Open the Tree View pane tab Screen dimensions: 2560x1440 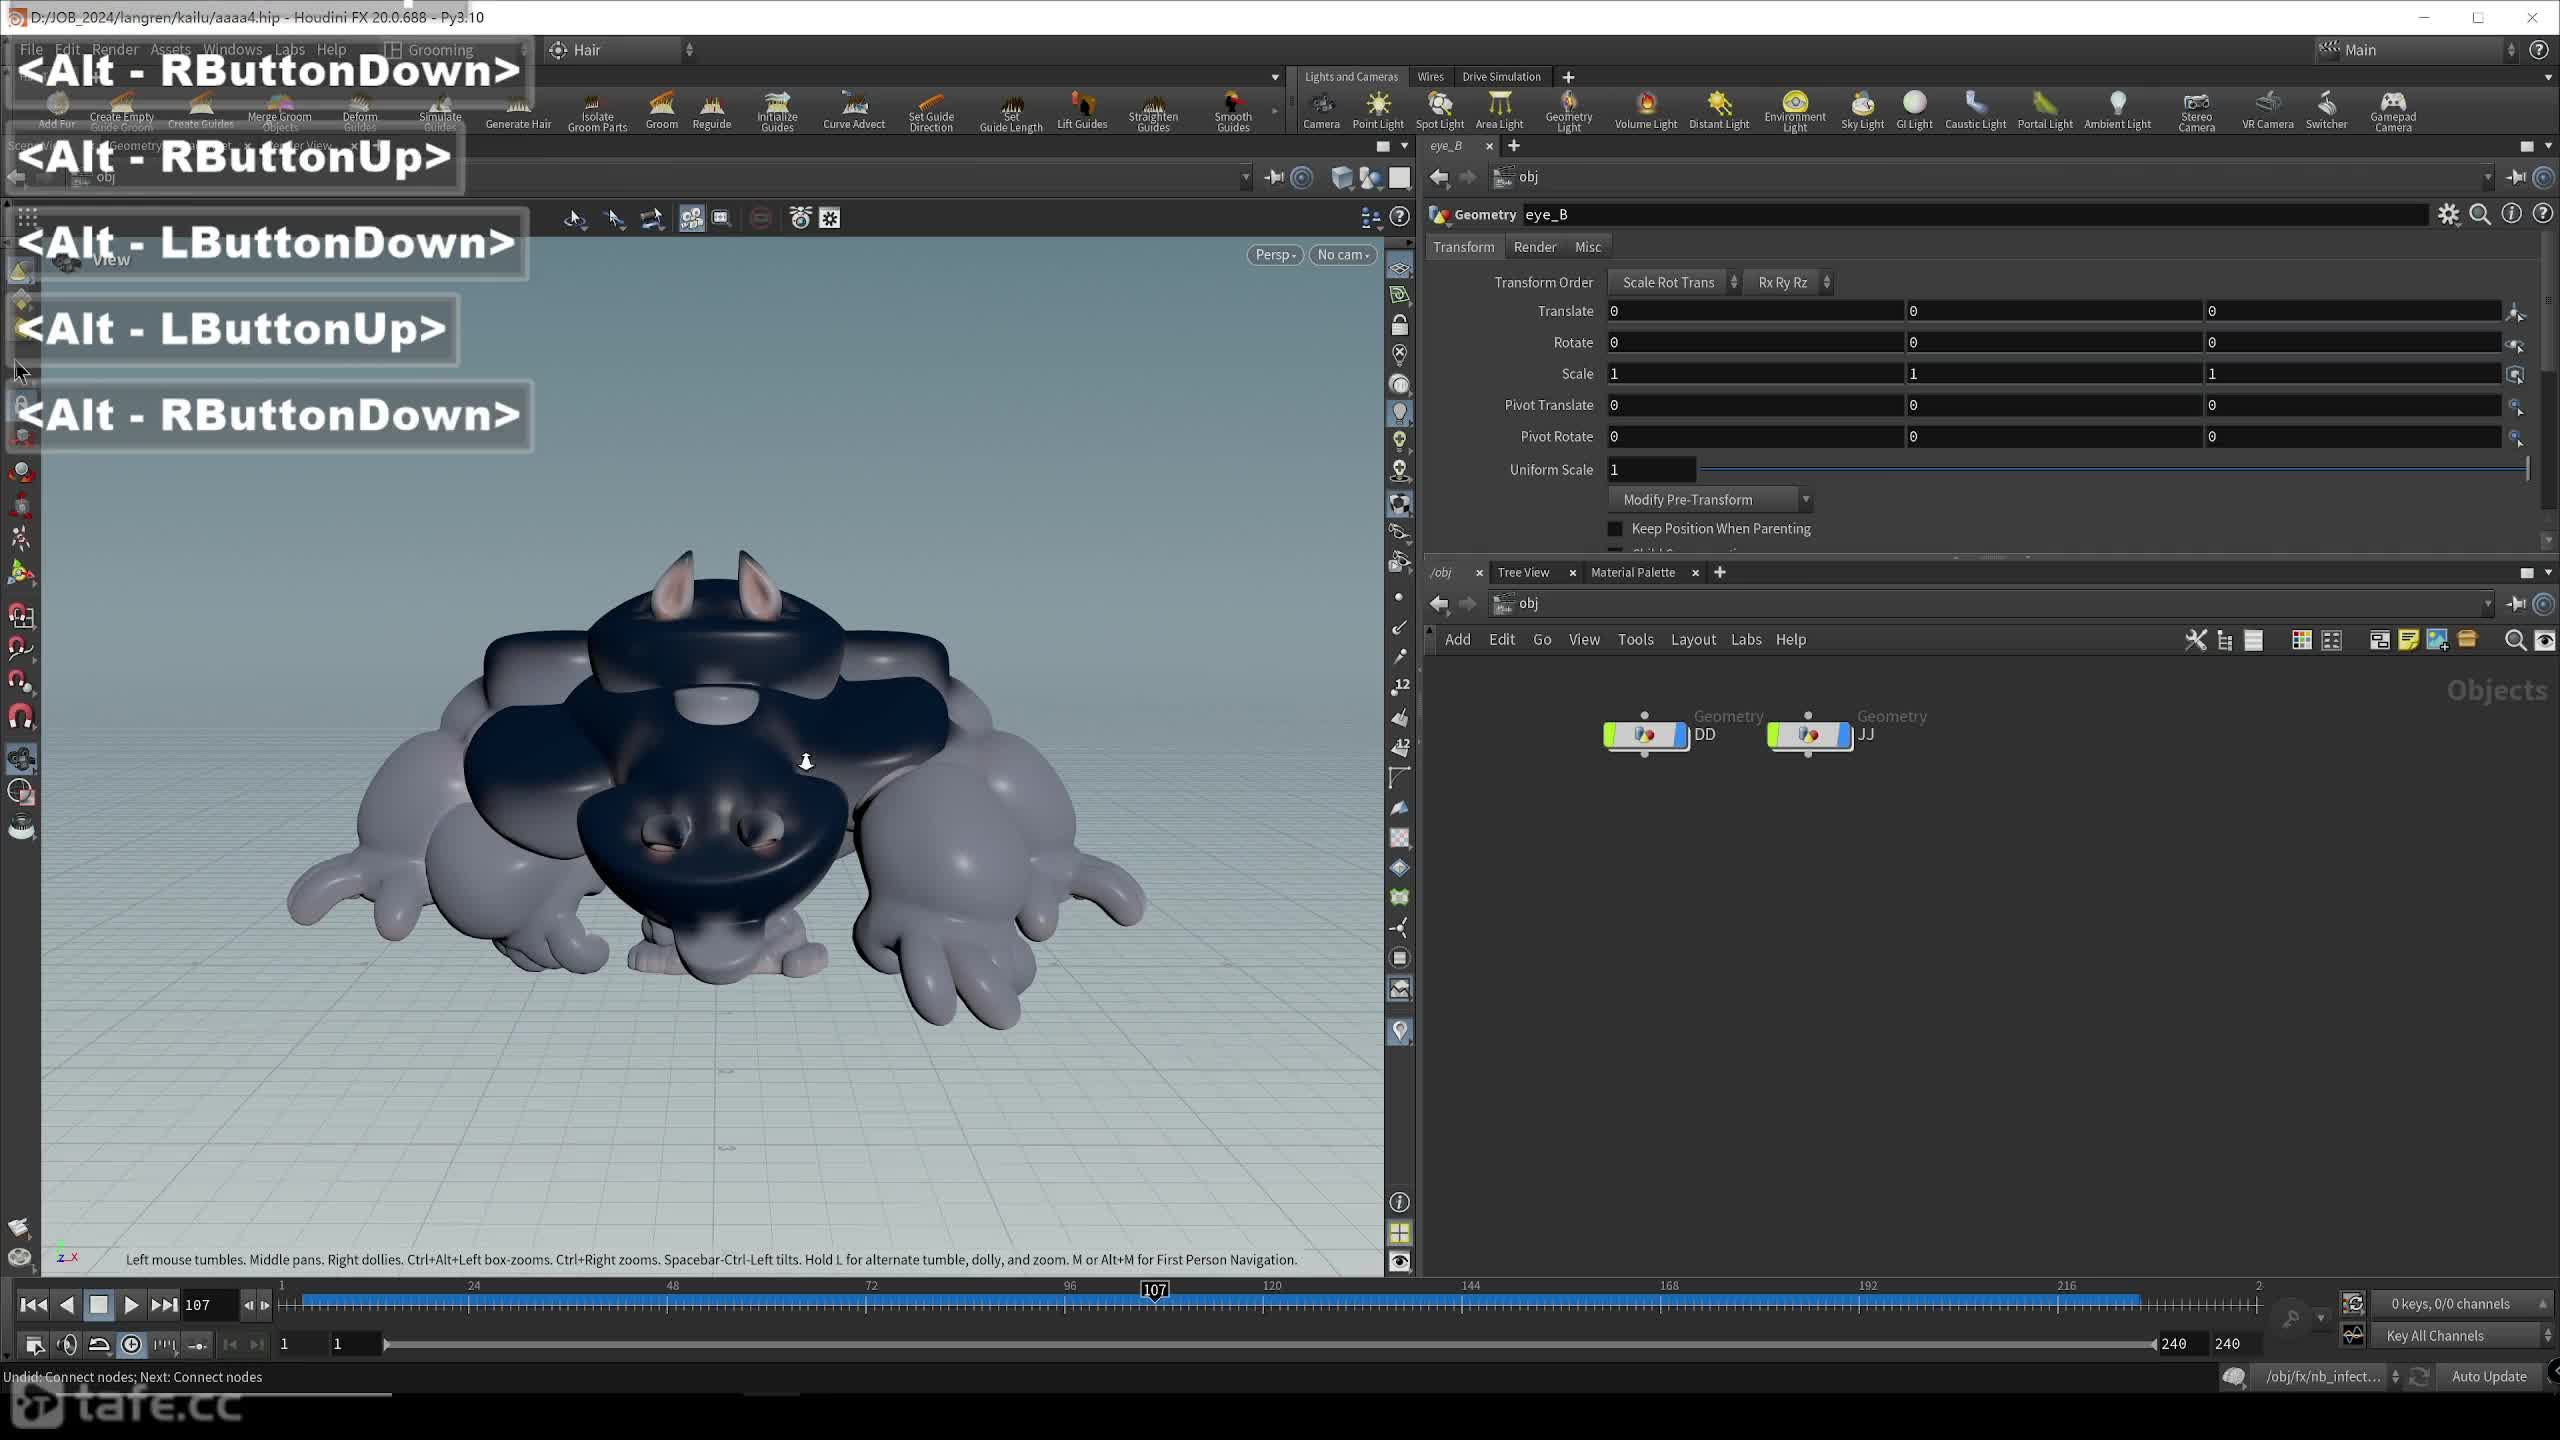pos(1523,573)
